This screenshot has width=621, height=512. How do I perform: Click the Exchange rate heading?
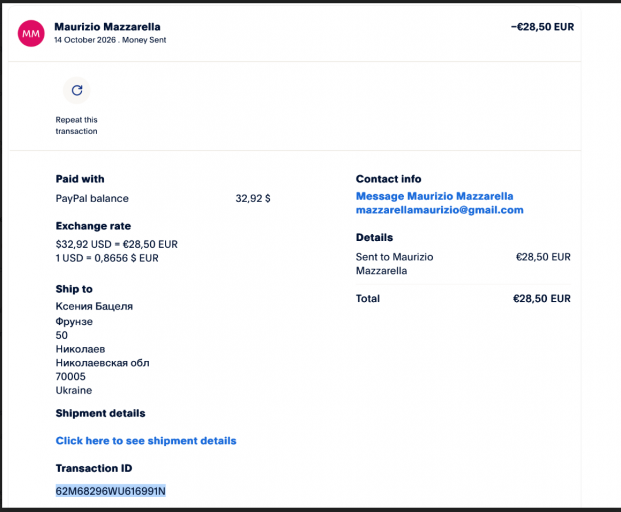tap(93, 226)
